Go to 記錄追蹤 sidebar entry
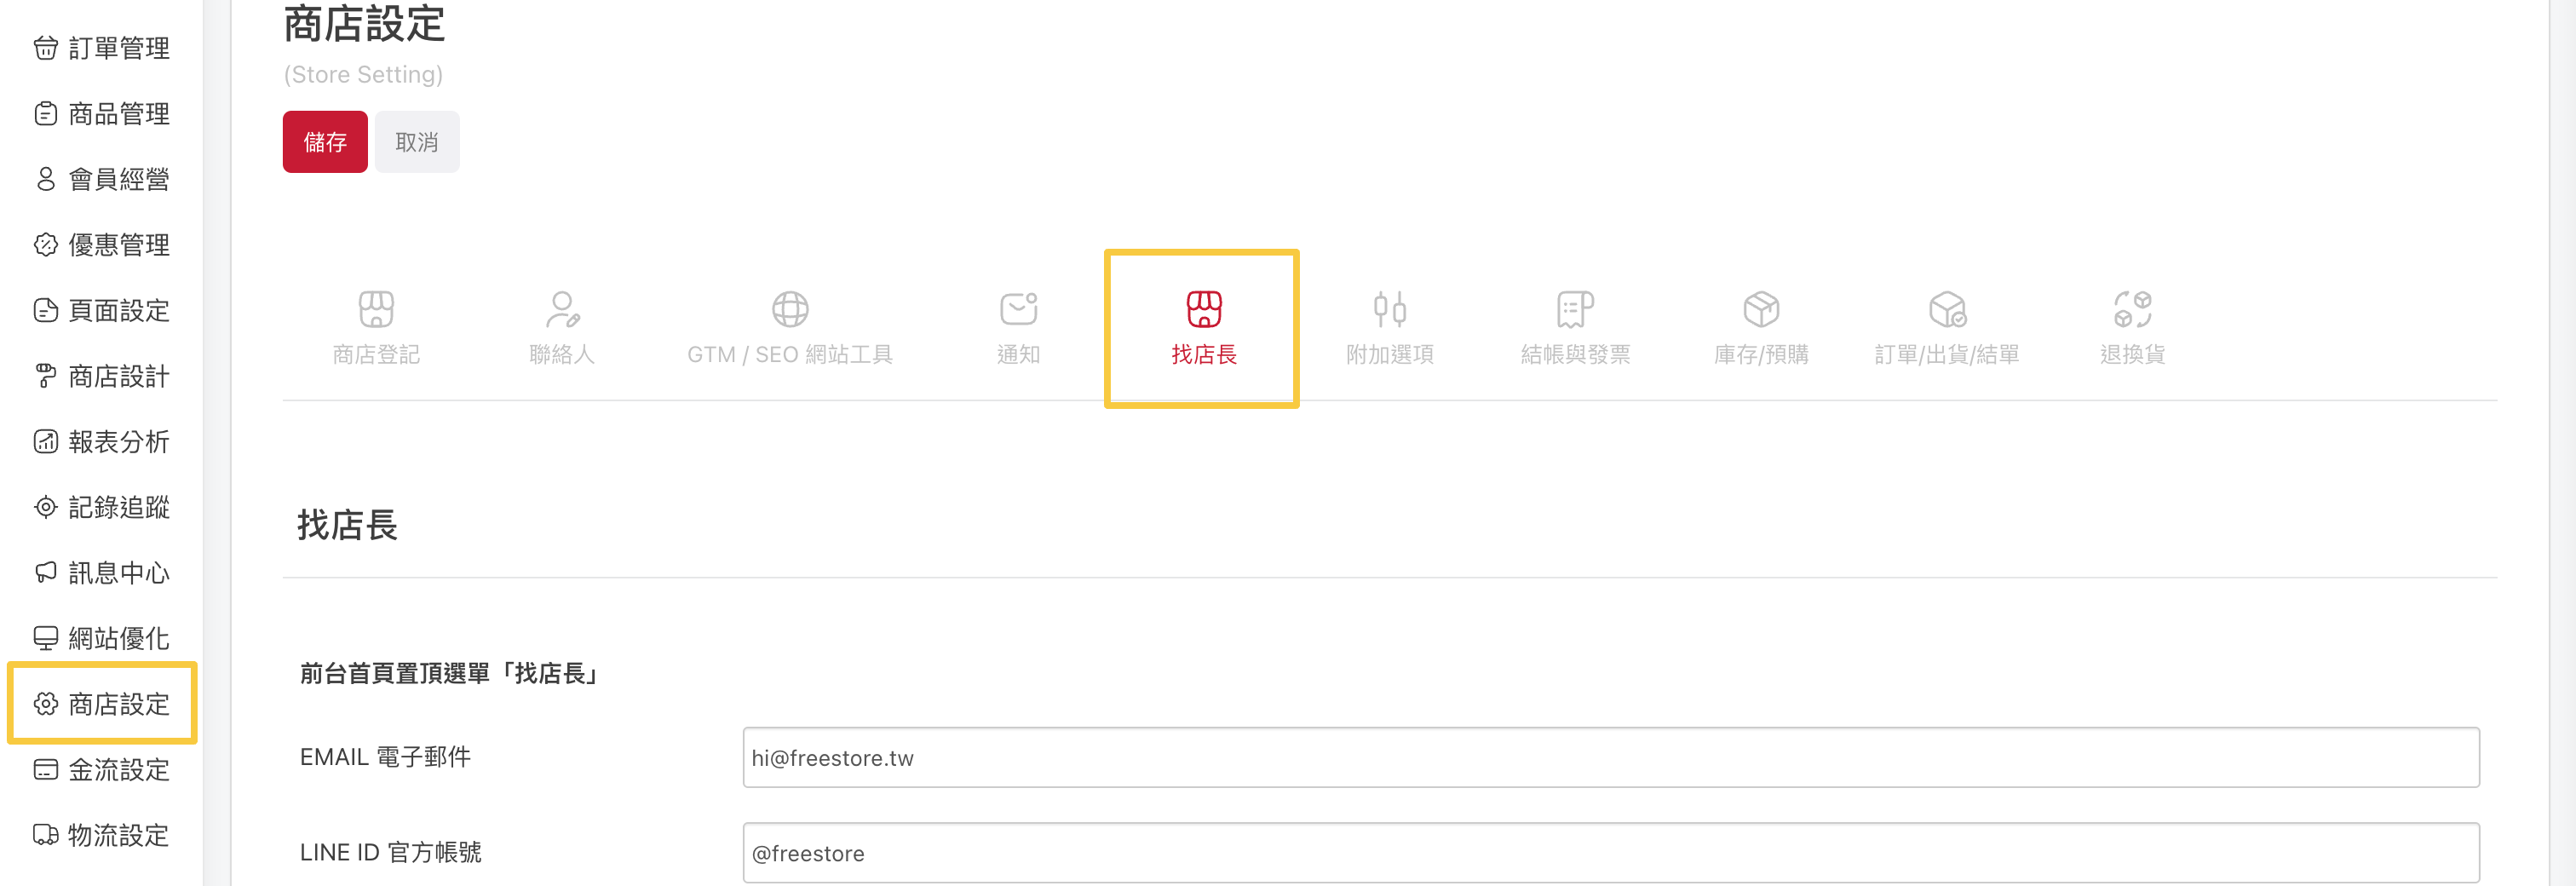2576x886 pixels. pyautogui.click(x=119, y=507)
